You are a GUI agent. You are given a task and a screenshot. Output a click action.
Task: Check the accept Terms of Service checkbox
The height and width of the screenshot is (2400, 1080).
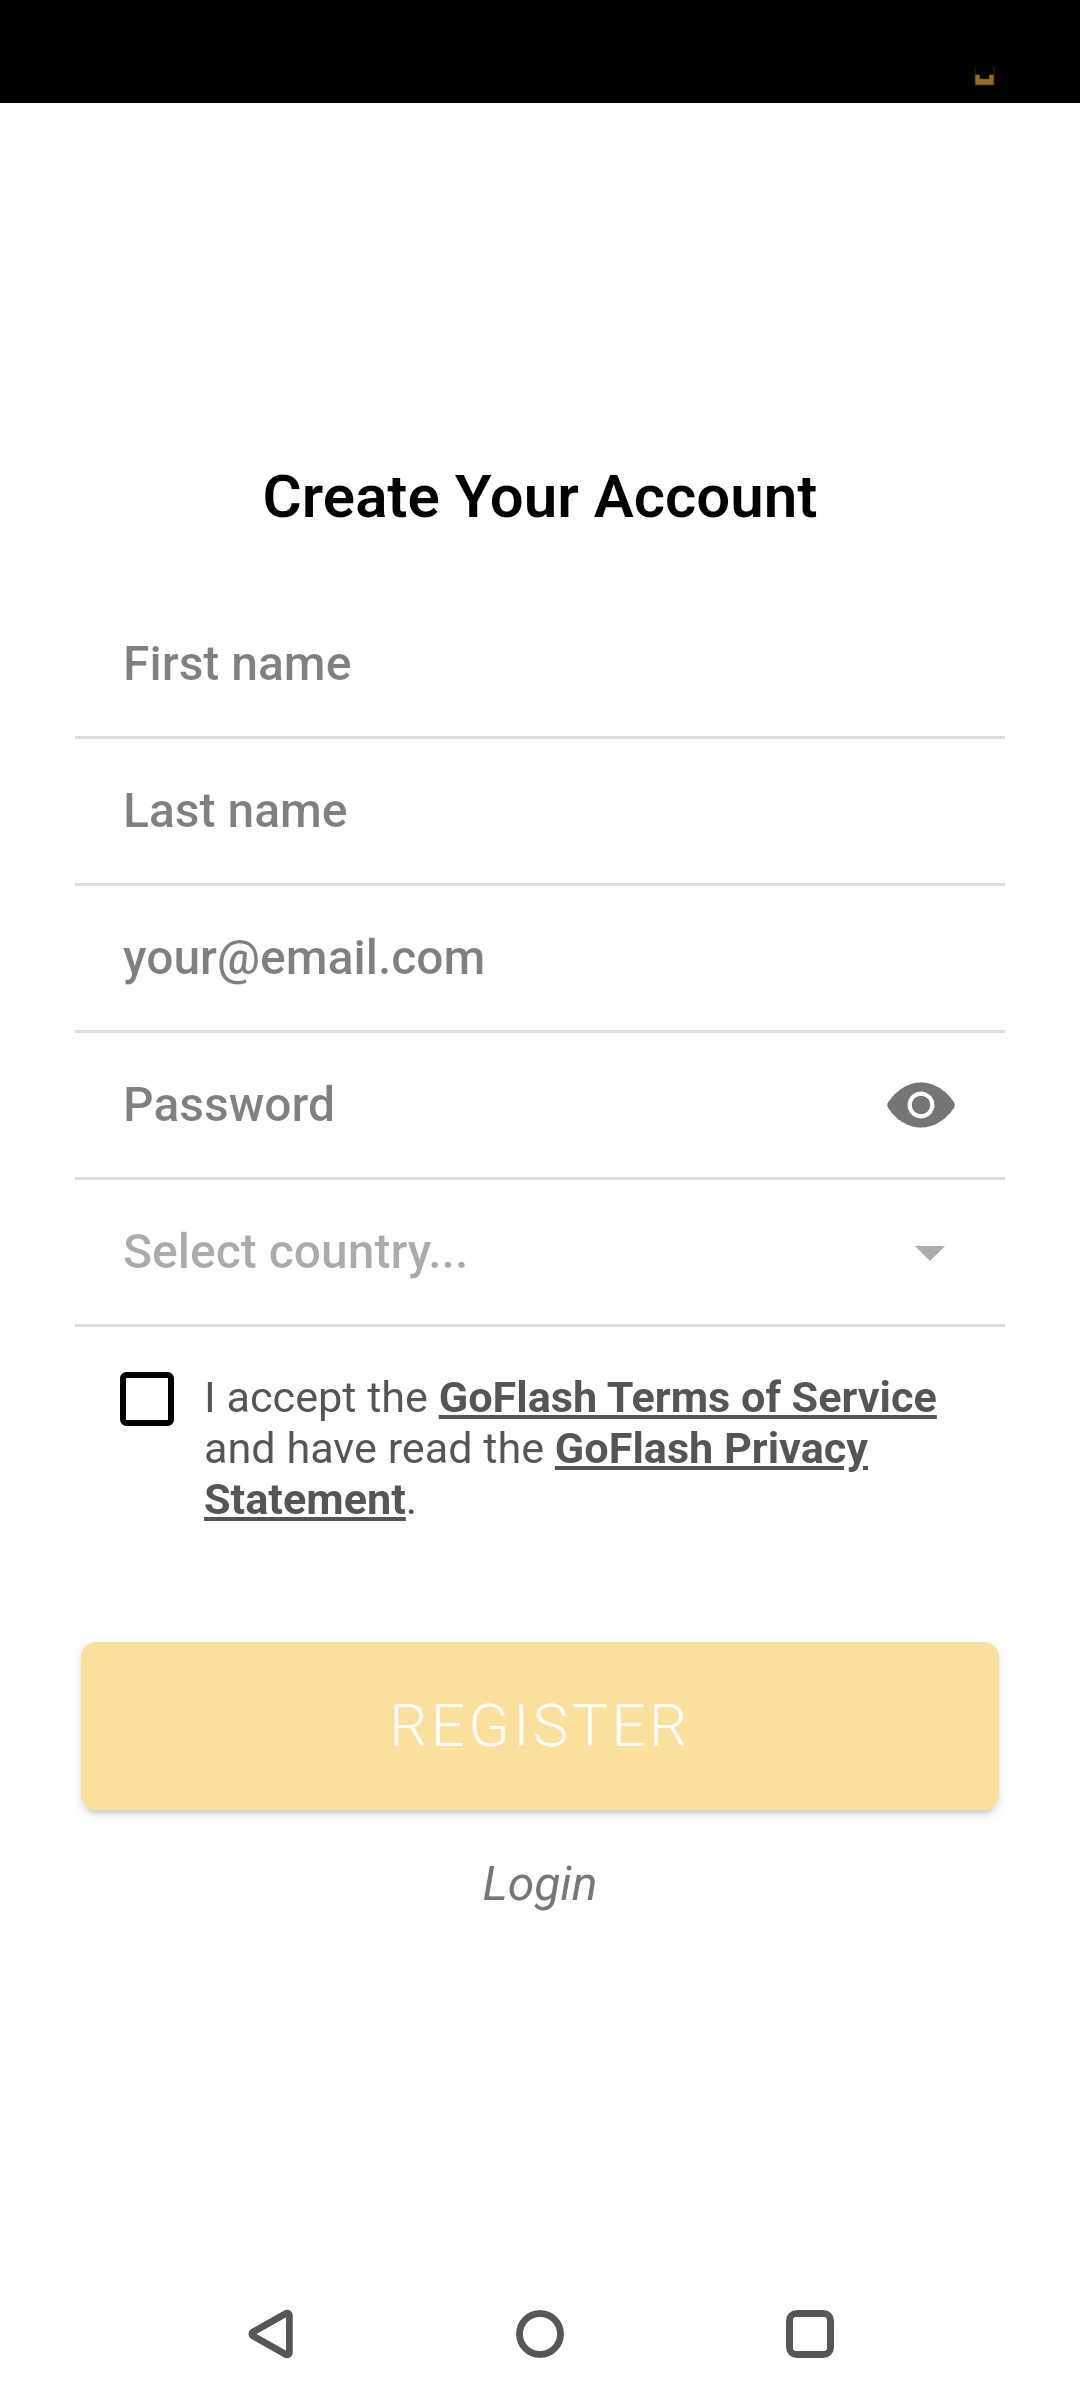click(147, 1398)
